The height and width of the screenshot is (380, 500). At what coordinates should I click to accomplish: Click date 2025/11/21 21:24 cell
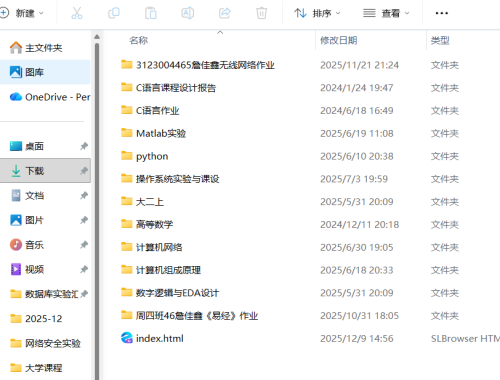(359, 65)
